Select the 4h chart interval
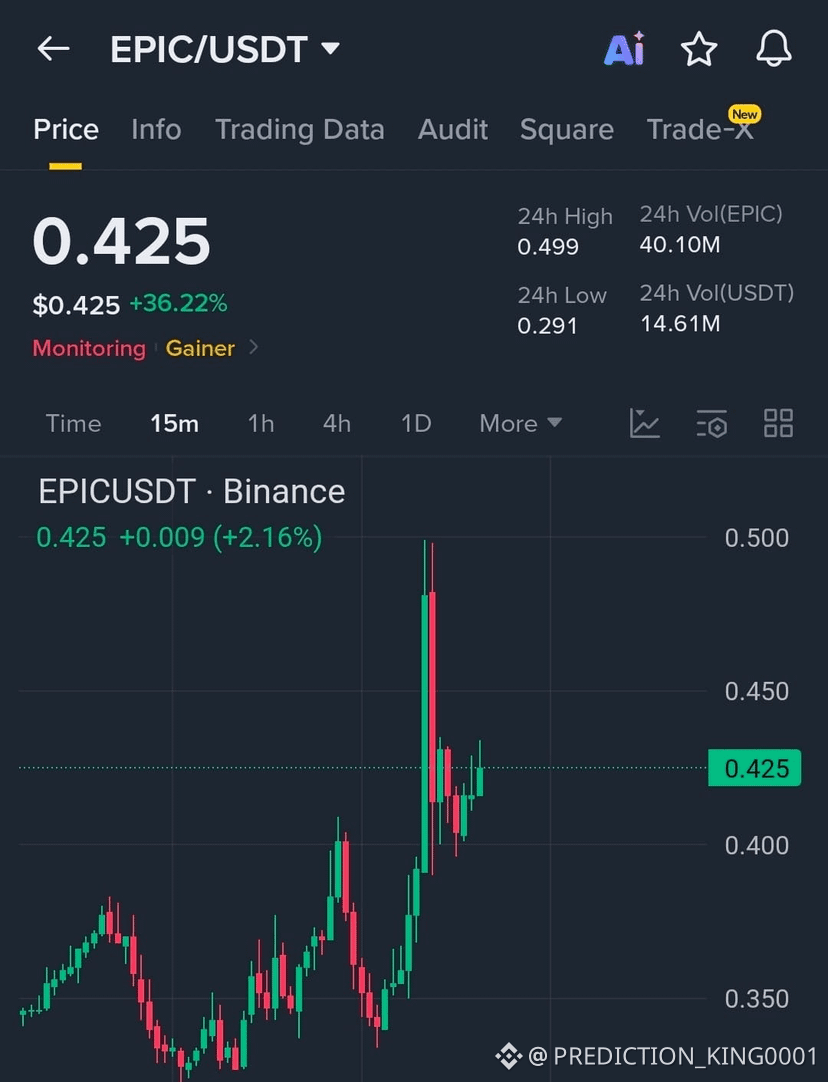 [x=337, y=423]
